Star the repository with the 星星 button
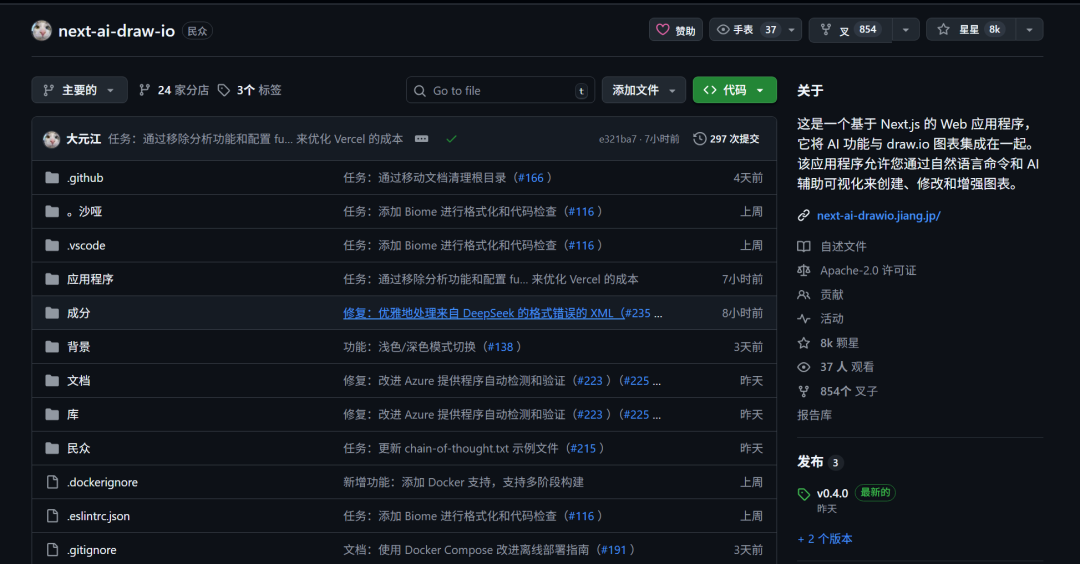Screen dimensions: 1080x564 970,30
